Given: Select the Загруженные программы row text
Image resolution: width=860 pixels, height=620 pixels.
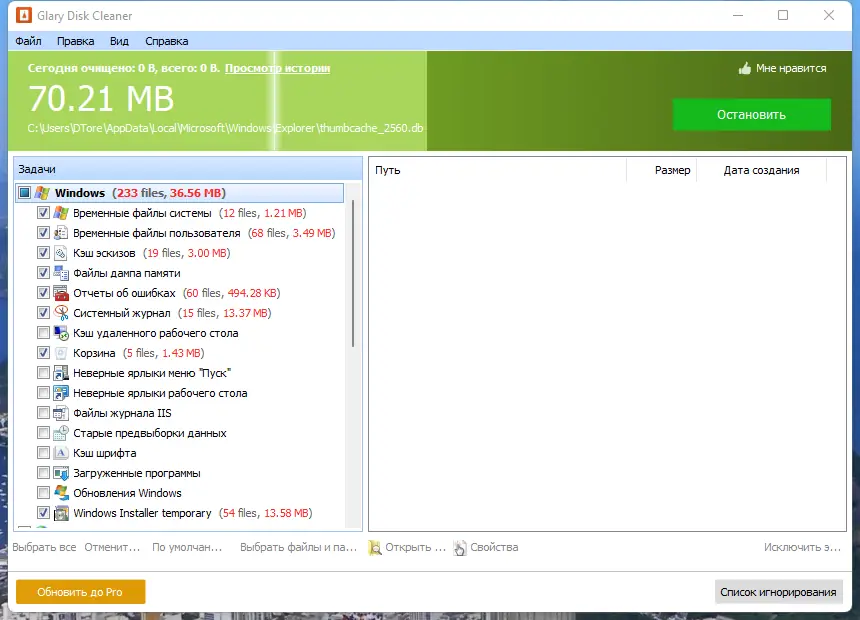Looking at the screenshot, I should point(137,473).
